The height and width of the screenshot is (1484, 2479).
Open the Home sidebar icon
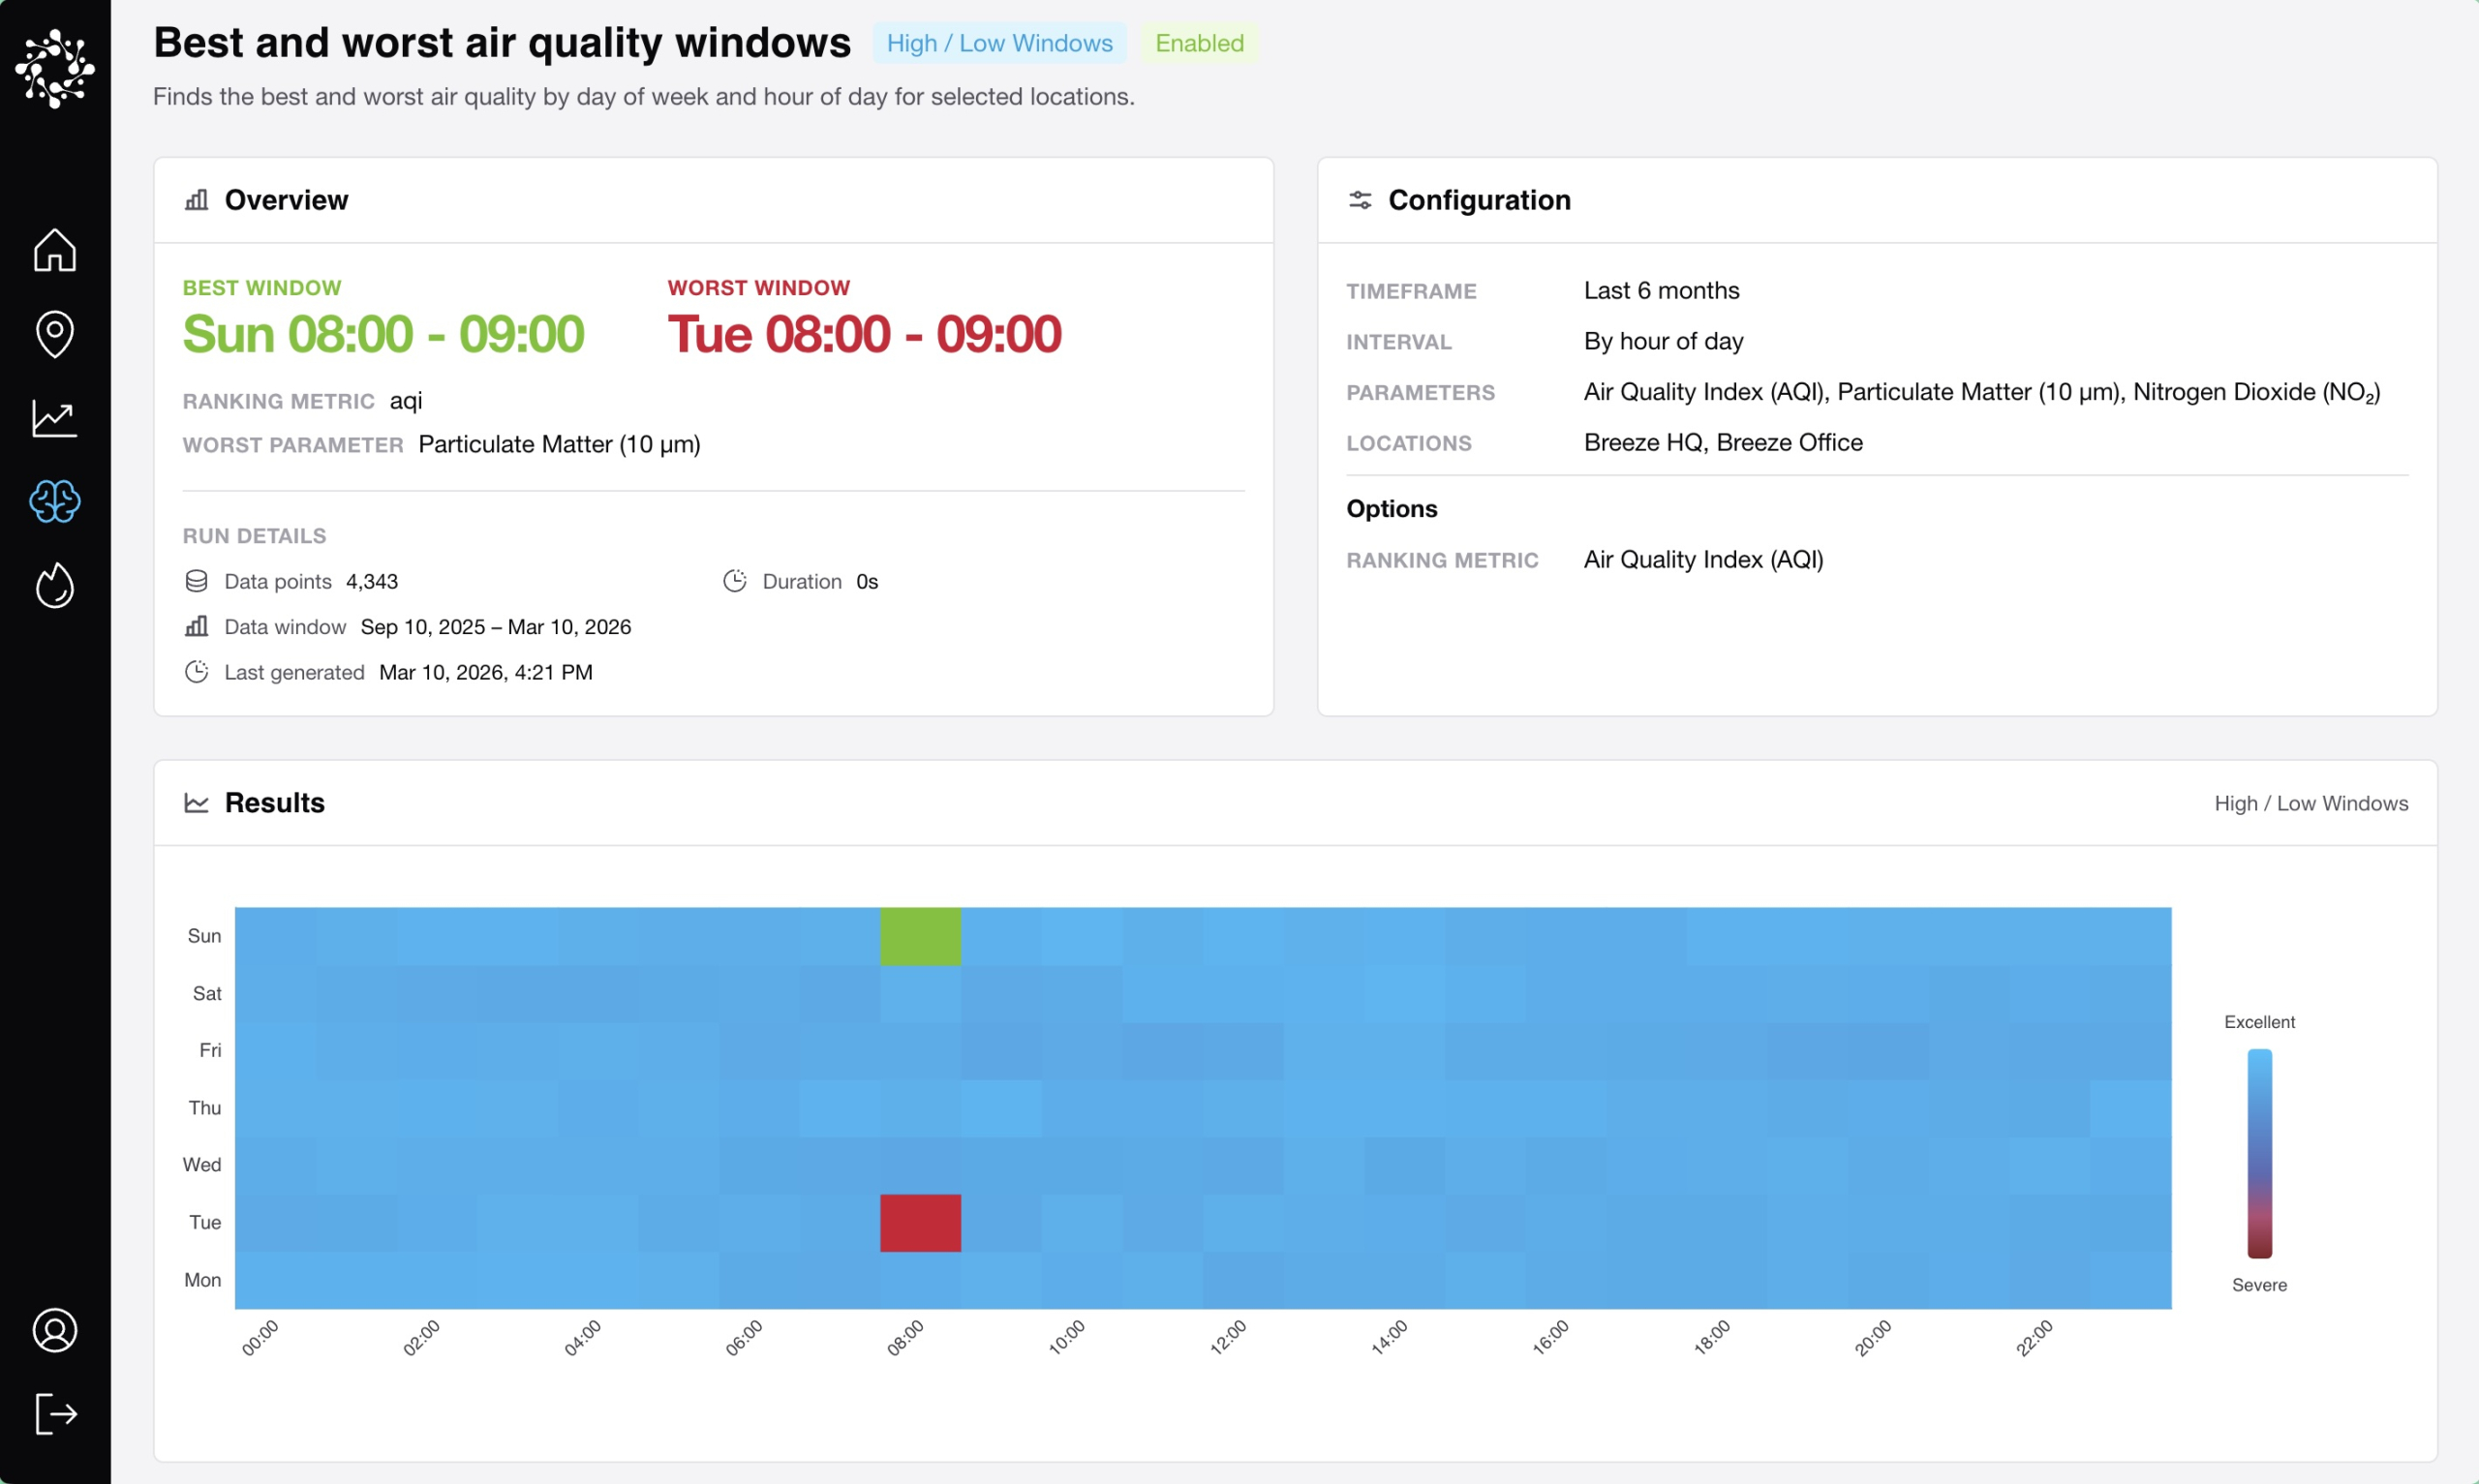click(x=55, y=250)
